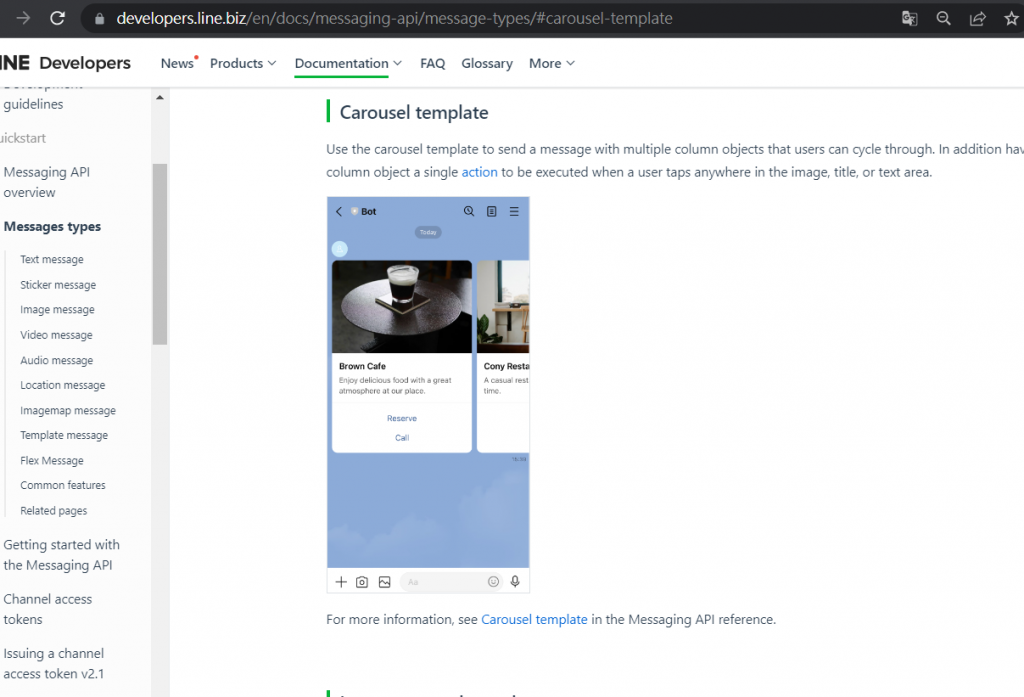Click the emoji smiley icon in chat bar
The width and height of the screenshot is (1024, 697).
494,581
